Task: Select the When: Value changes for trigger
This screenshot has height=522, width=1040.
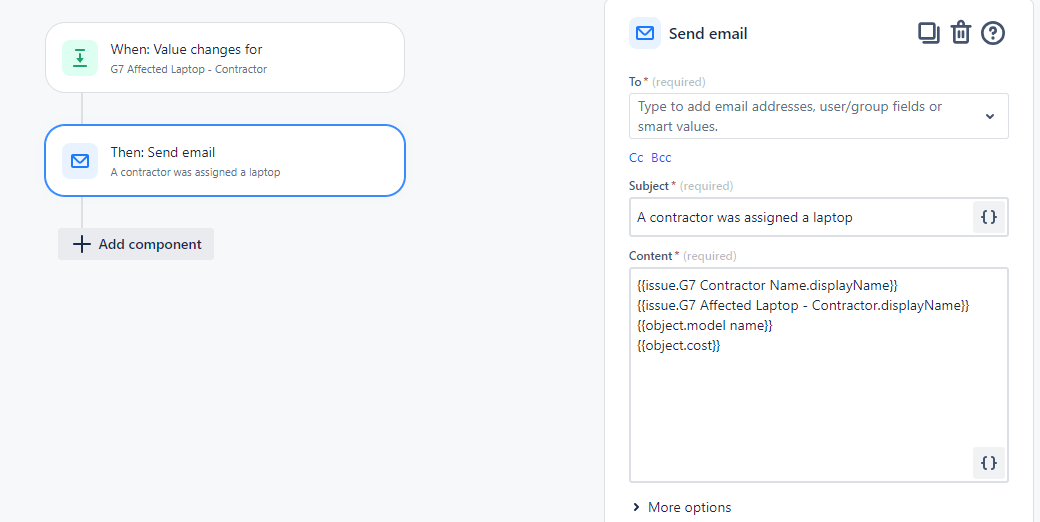Action: tap(225, 58)
